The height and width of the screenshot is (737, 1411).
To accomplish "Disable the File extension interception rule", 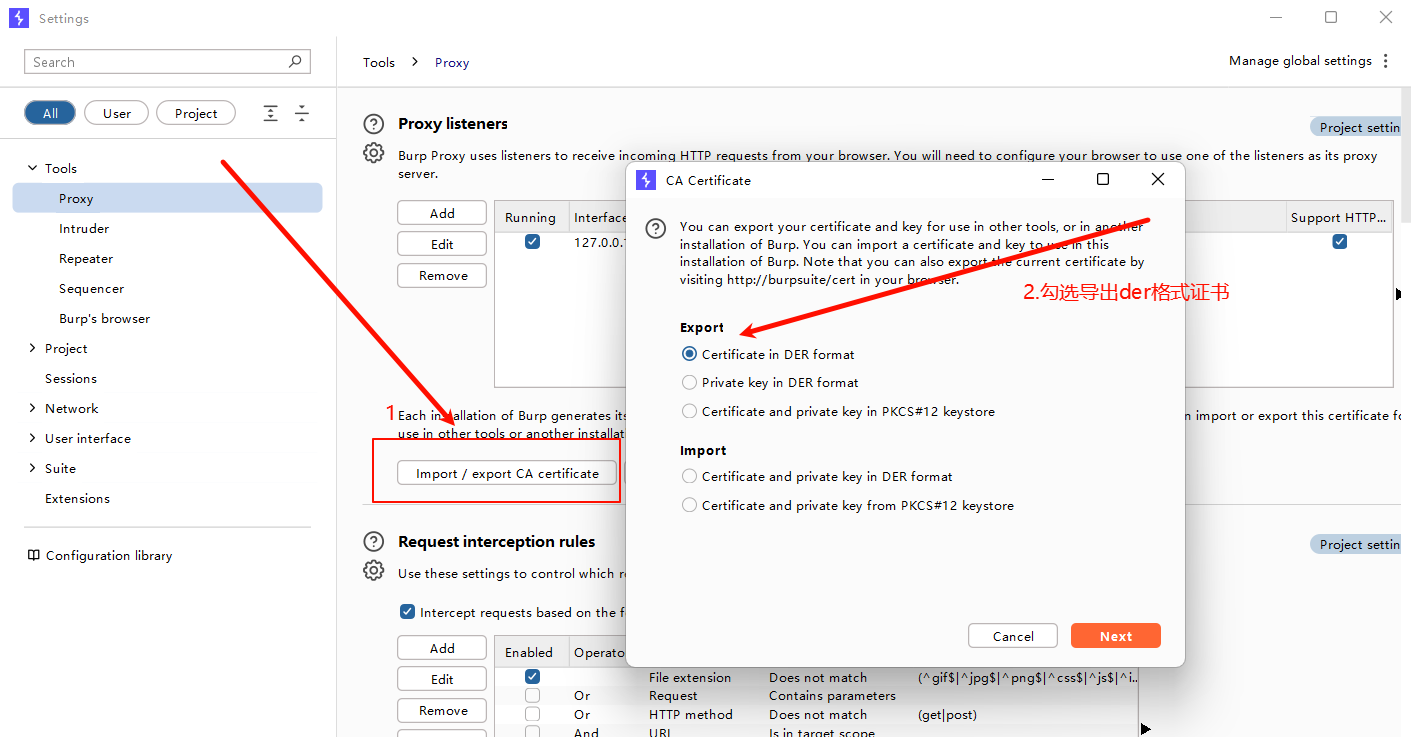I will [x=532, y=677].
